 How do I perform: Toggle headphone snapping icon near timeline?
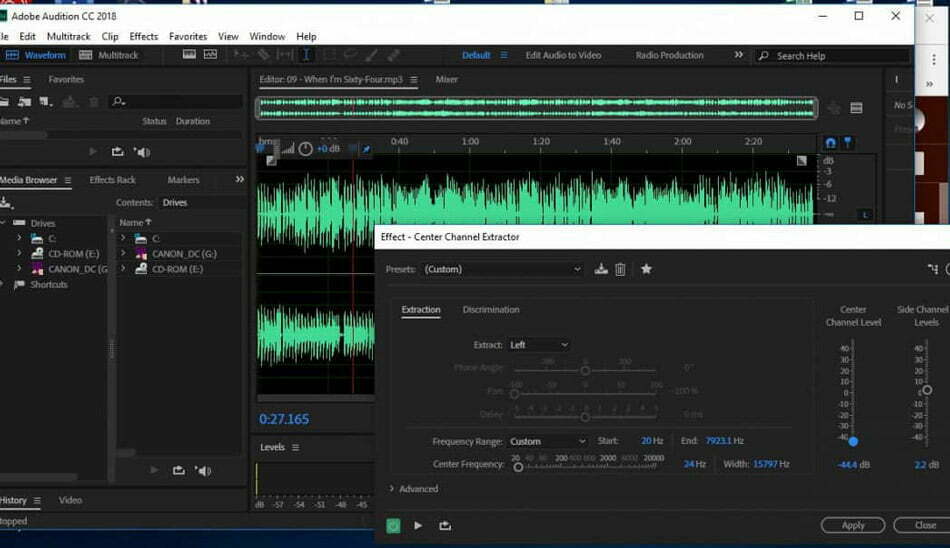(831, 143)
